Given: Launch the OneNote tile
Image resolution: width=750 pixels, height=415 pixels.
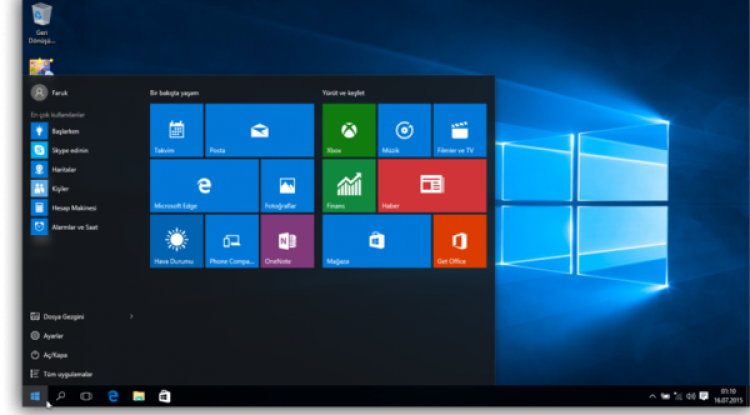Looking at the screenshot, I should pyautogui.click(x=287, y=241).
